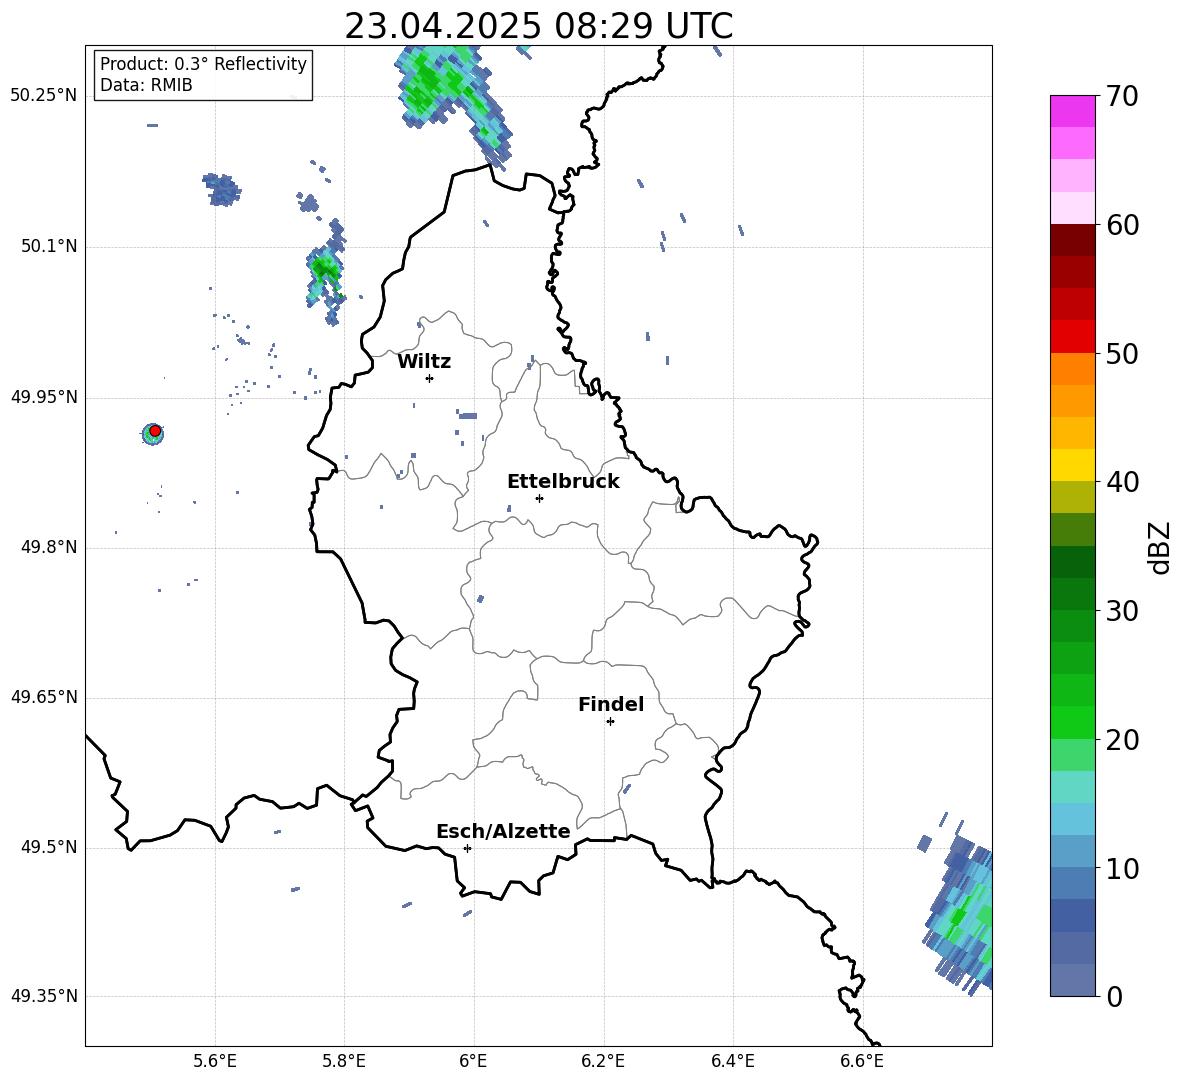Viewport: 1184px width, 1081px height.
Task: Click the dBZ colorbar axis label
Action: [1159, 548]
